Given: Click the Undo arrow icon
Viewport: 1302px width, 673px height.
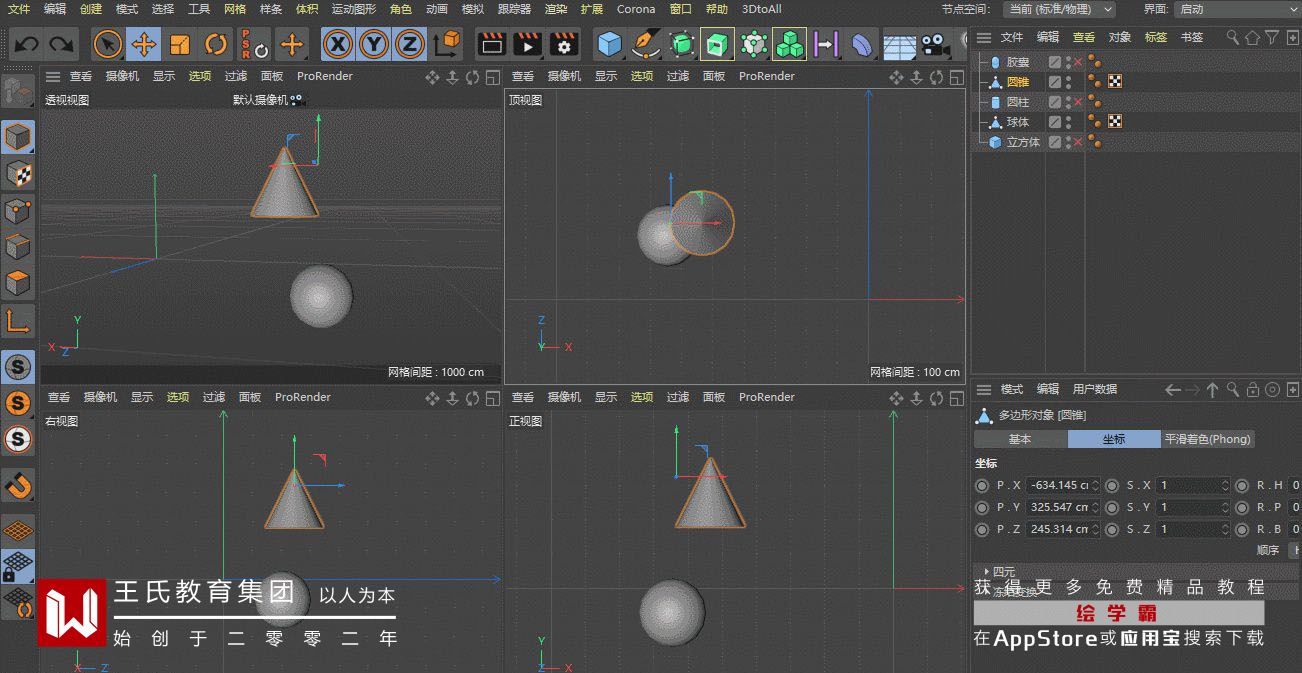Looking at the screenshot, I should (x=26, y=44).
